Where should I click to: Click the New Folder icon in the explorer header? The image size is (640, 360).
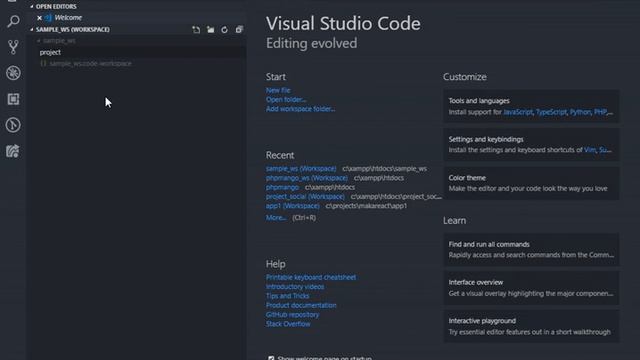[x=211, y=30]
